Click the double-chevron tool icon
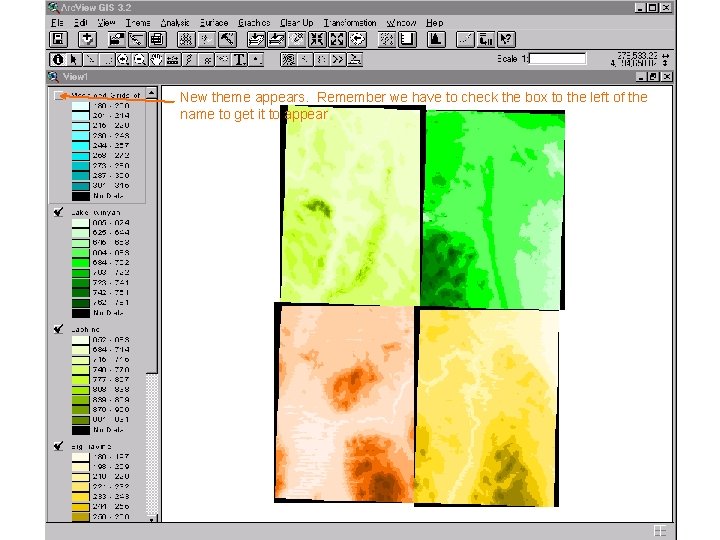Image resolution: width=720 pixels, height=540 pixels. click(x=338, y=60)
